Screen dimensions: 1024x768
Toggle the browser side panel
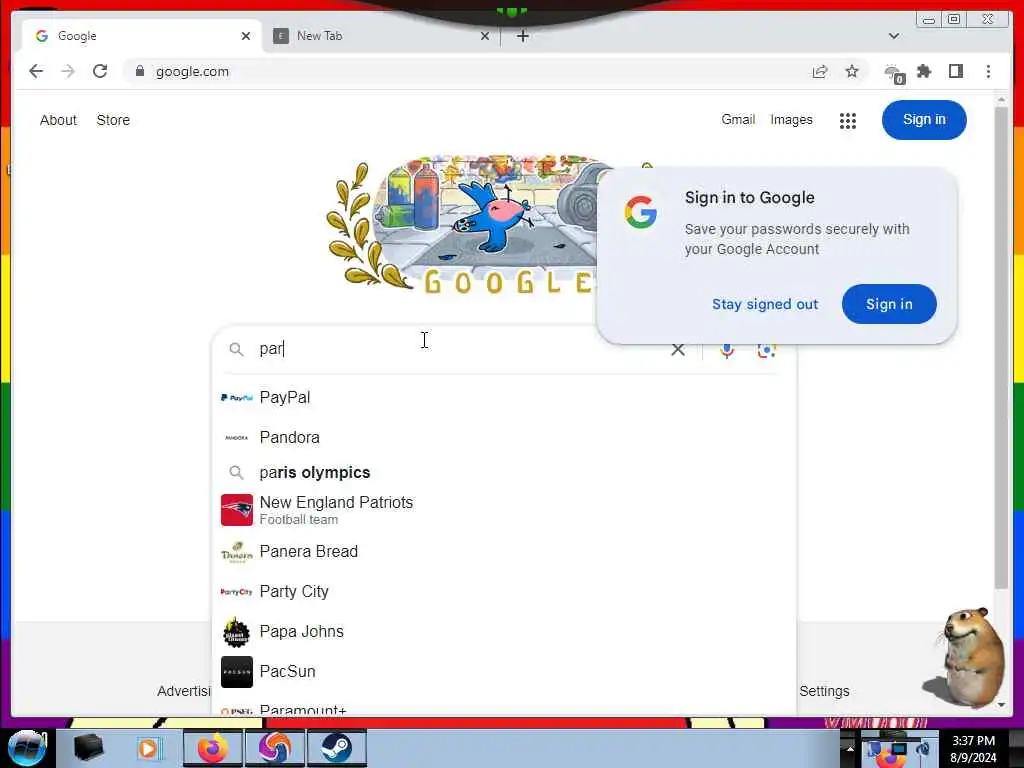tap(956, 71)
